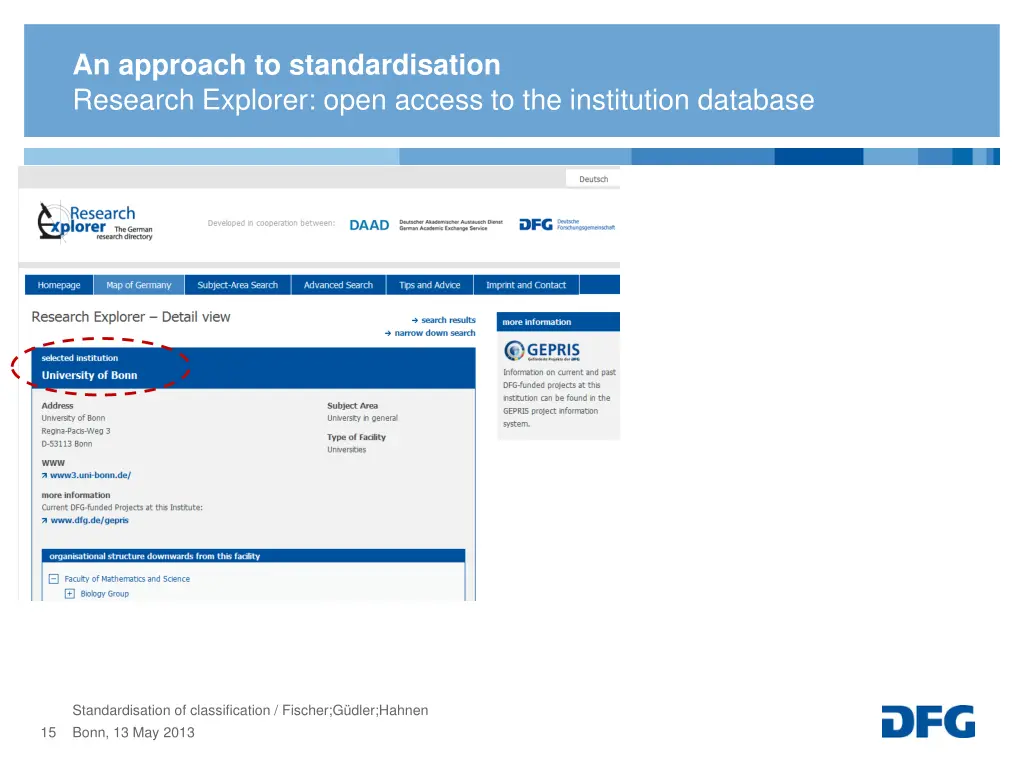This screenshot has height=768, width=1024.
Task: Expand the Biology Group node
Action: point(70,594)
